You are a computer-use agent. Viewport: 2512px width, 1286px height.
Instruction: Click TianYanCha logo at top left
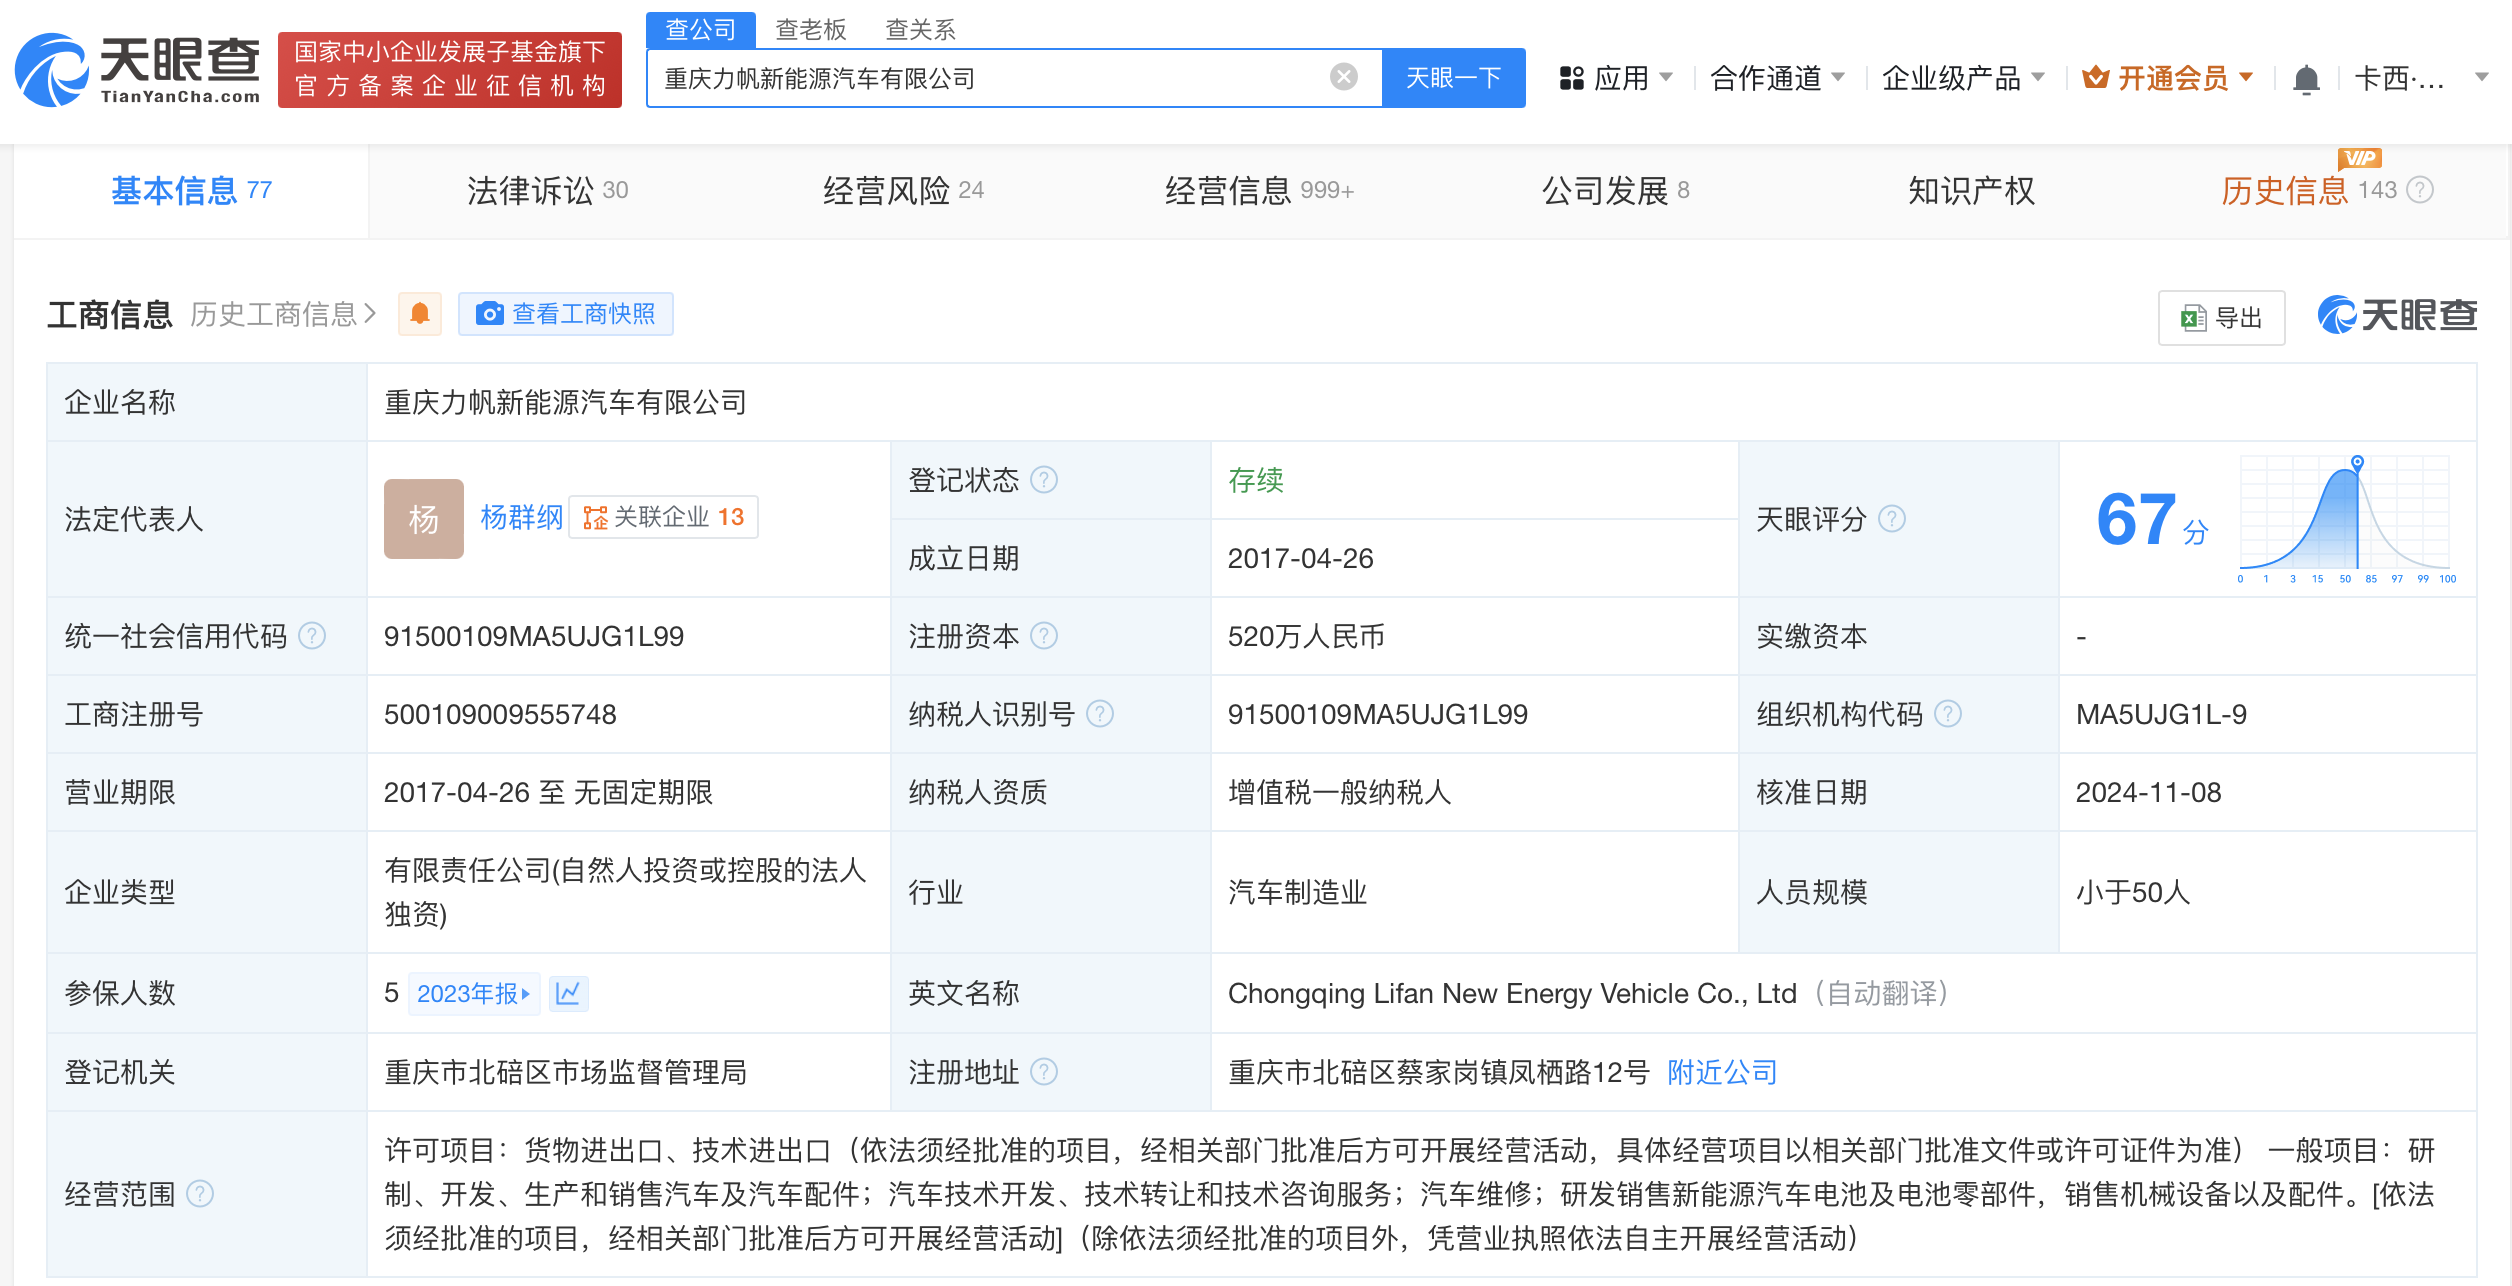(138, 69)
